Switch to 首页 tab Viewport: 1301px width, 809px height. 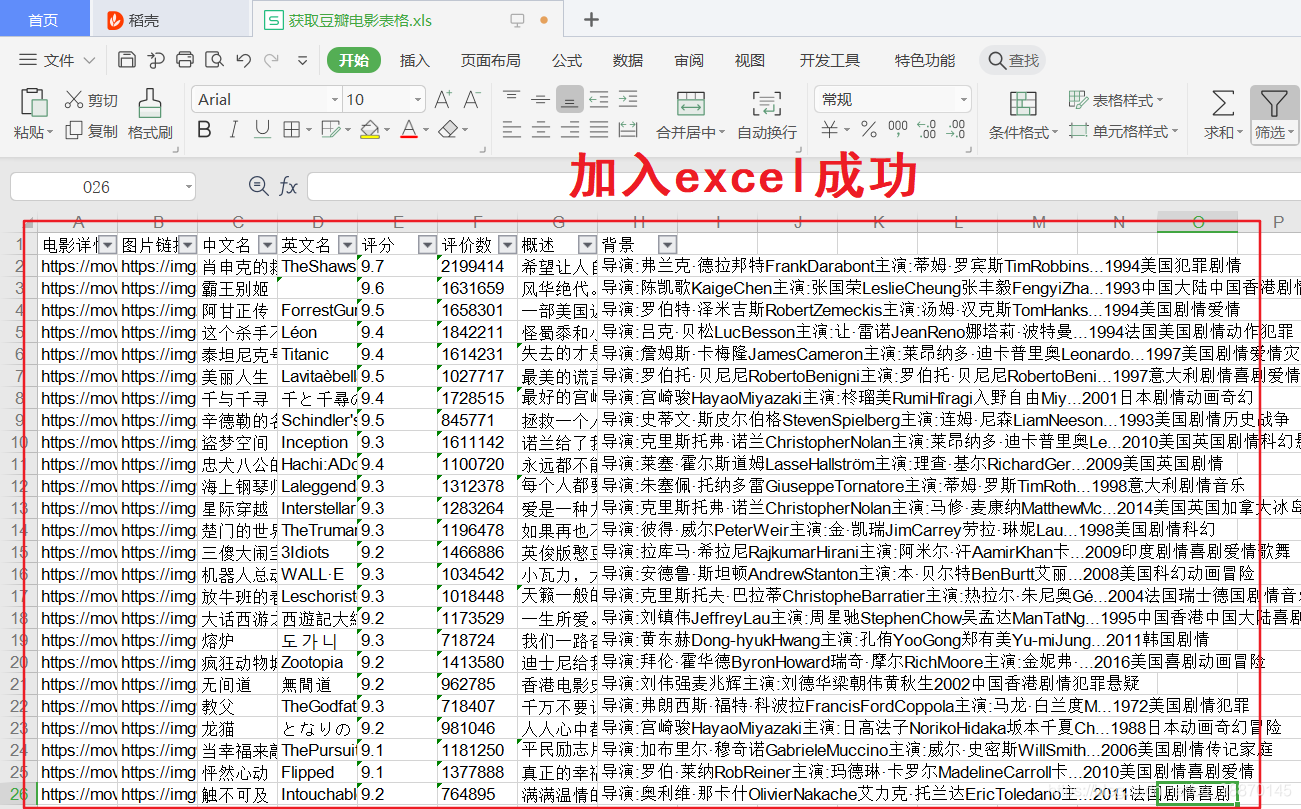(x=43, y=19)
